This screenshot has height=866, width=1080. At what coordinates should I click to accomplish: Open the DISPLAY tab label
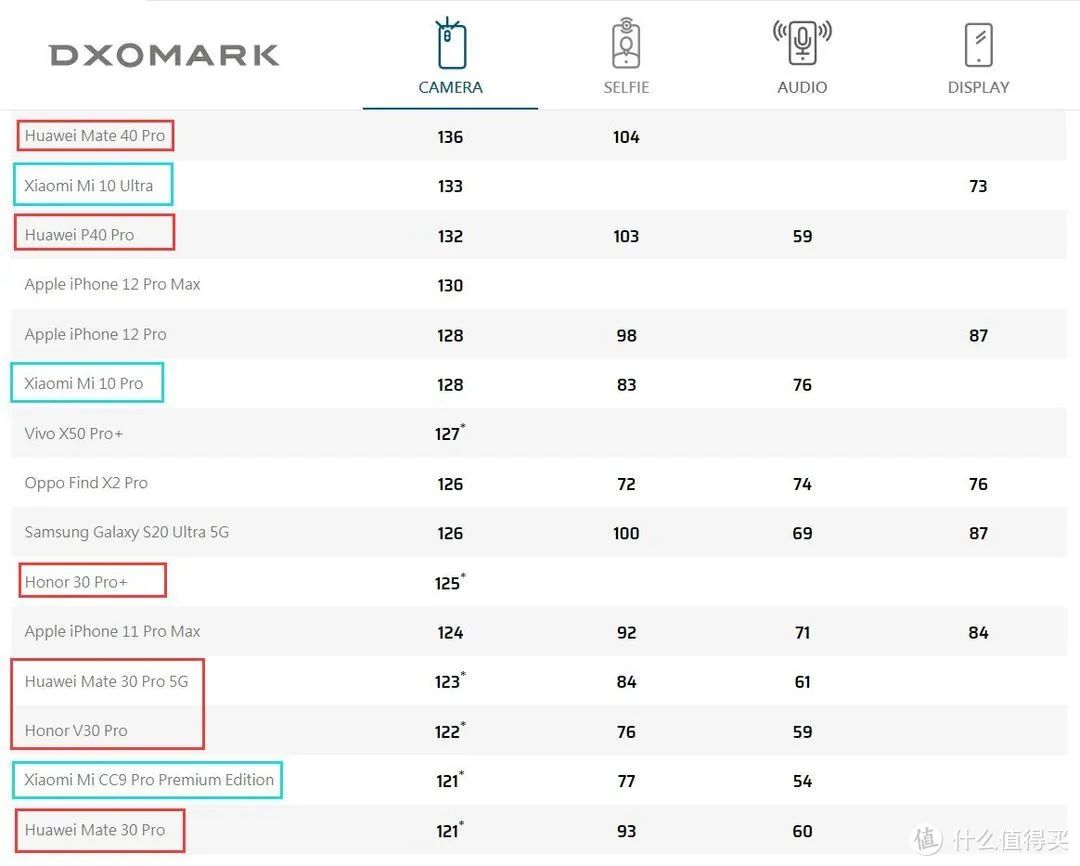[978, 87]
